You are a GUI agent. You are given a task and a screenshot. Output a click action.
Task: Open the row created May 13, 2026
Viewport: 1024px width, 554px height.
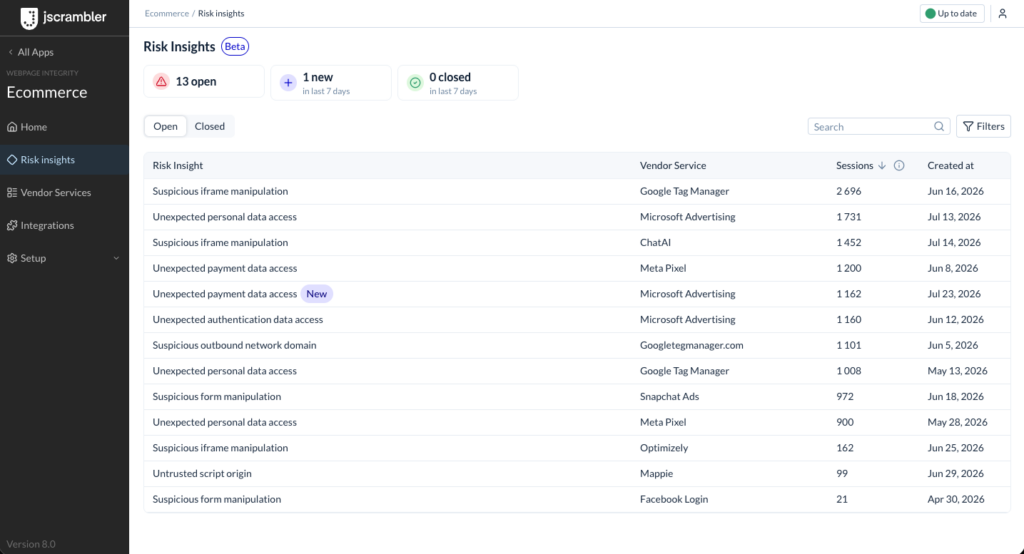click(x=577, y=370)
